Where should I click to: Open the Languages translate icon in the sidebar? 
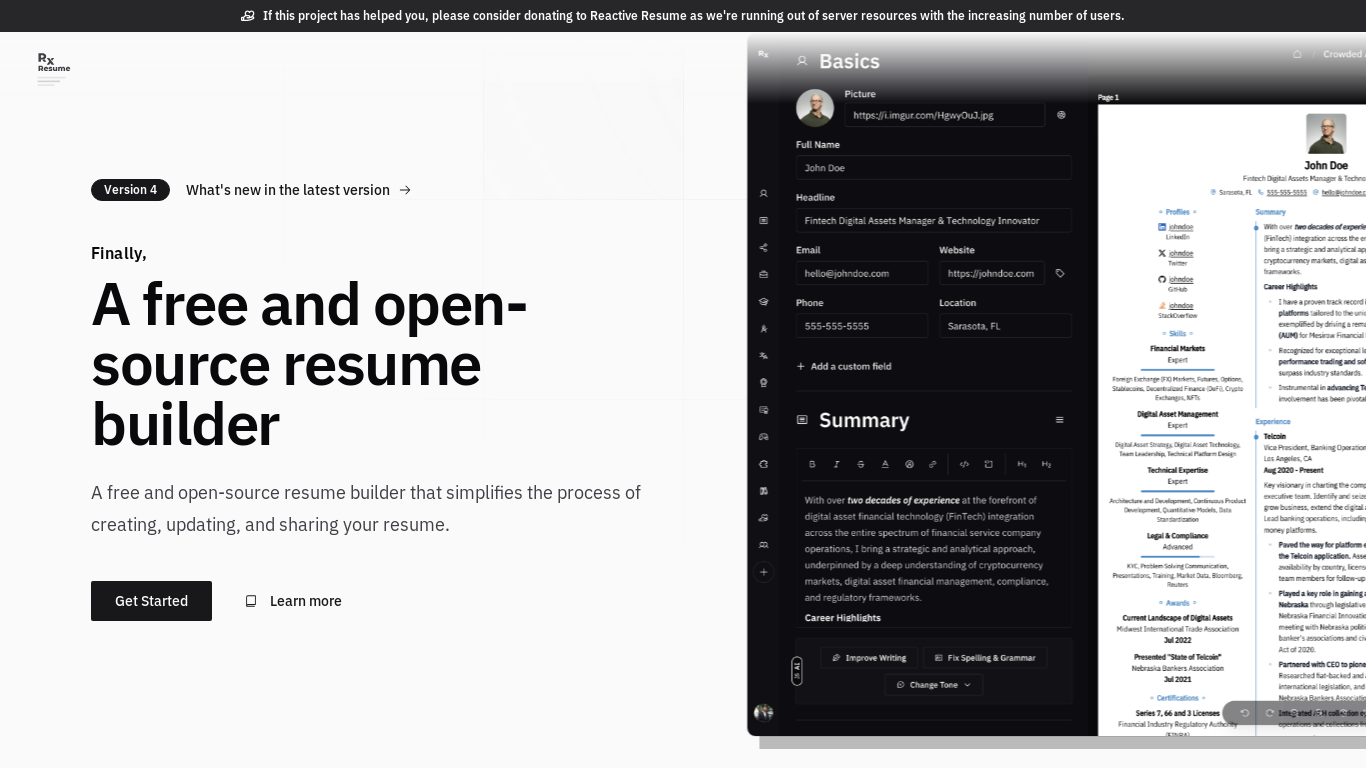(763, 355)
